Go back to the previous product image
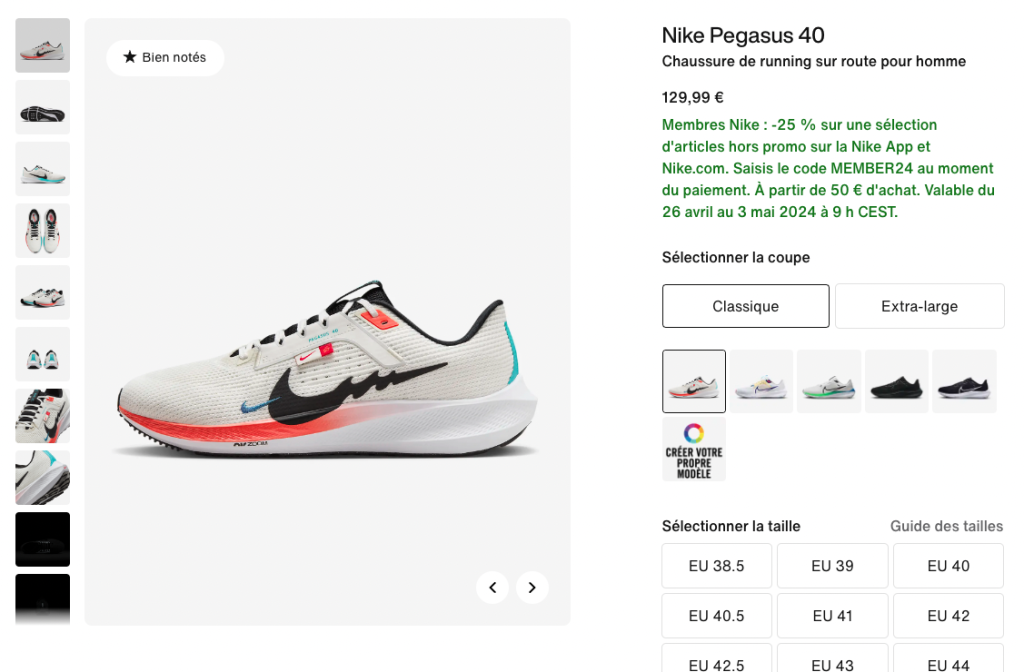1024x672 pixels. [492, 588]
